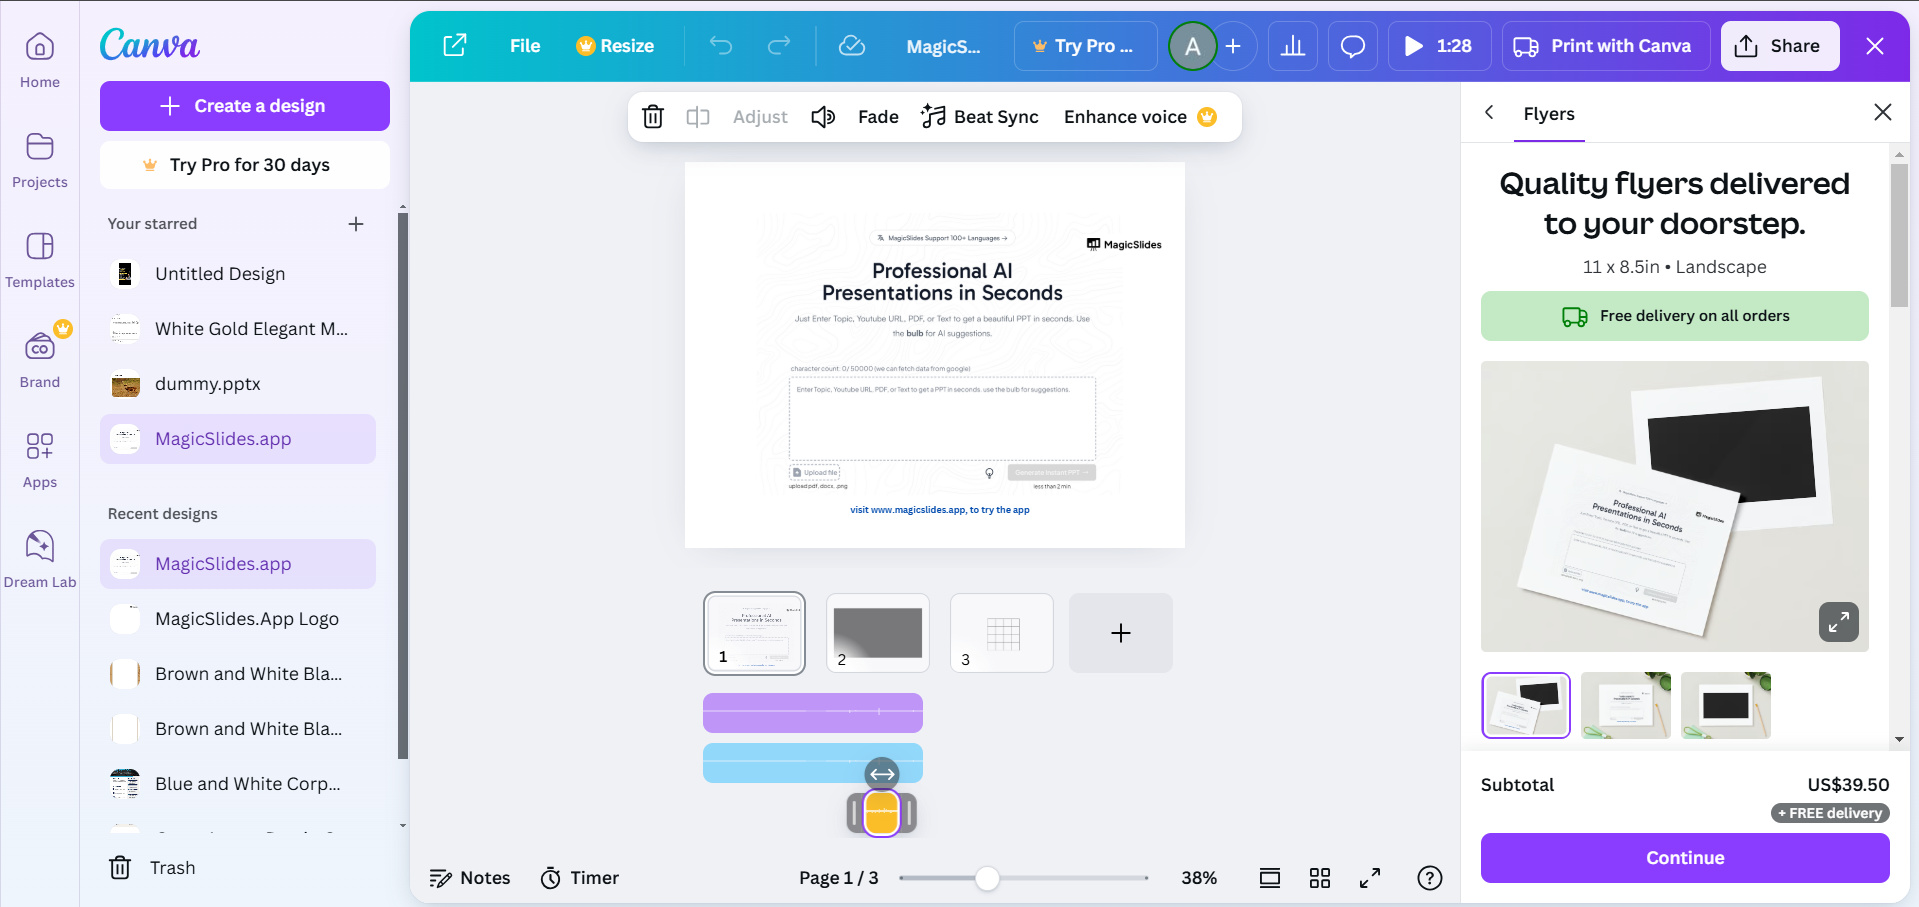Go back in the Flyers panel

click(x=1490, y=113)
